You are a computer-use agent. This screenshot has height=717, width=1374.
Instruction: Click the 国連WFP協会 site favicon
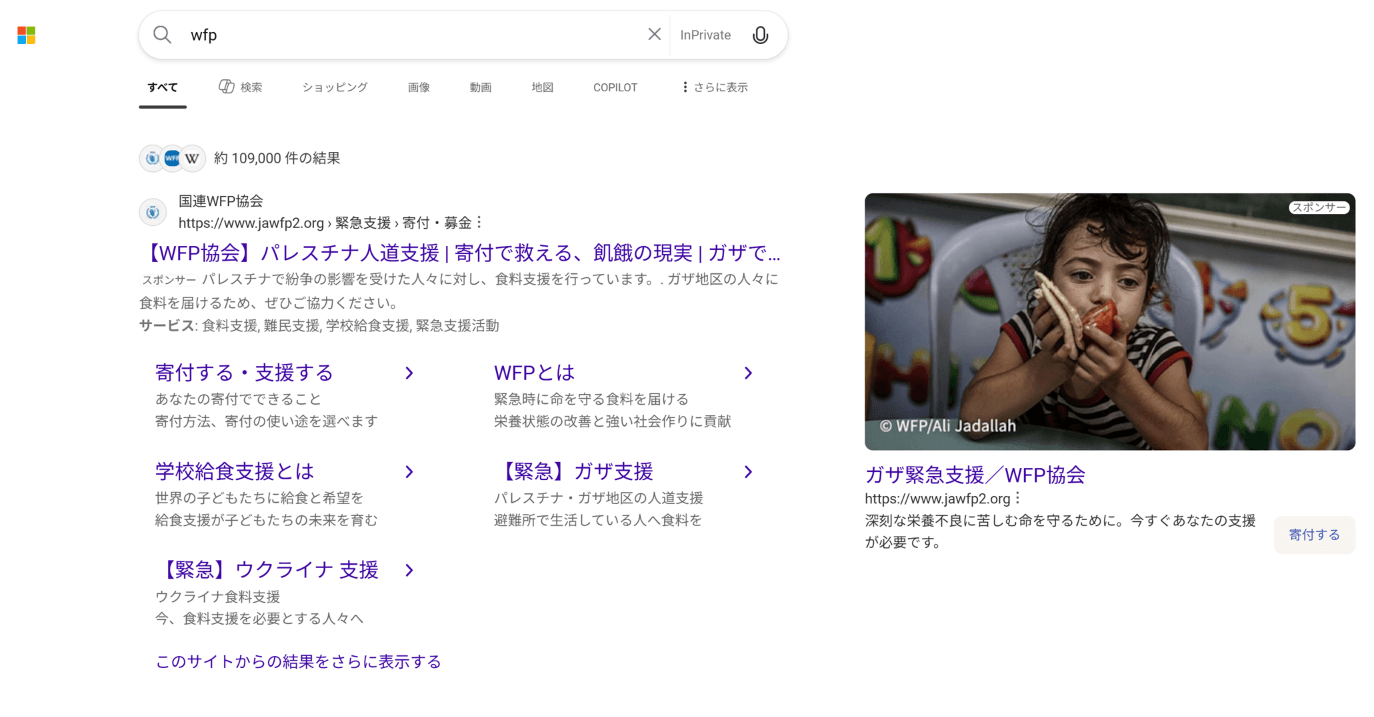pyautogui.click(x=153, y=212)
